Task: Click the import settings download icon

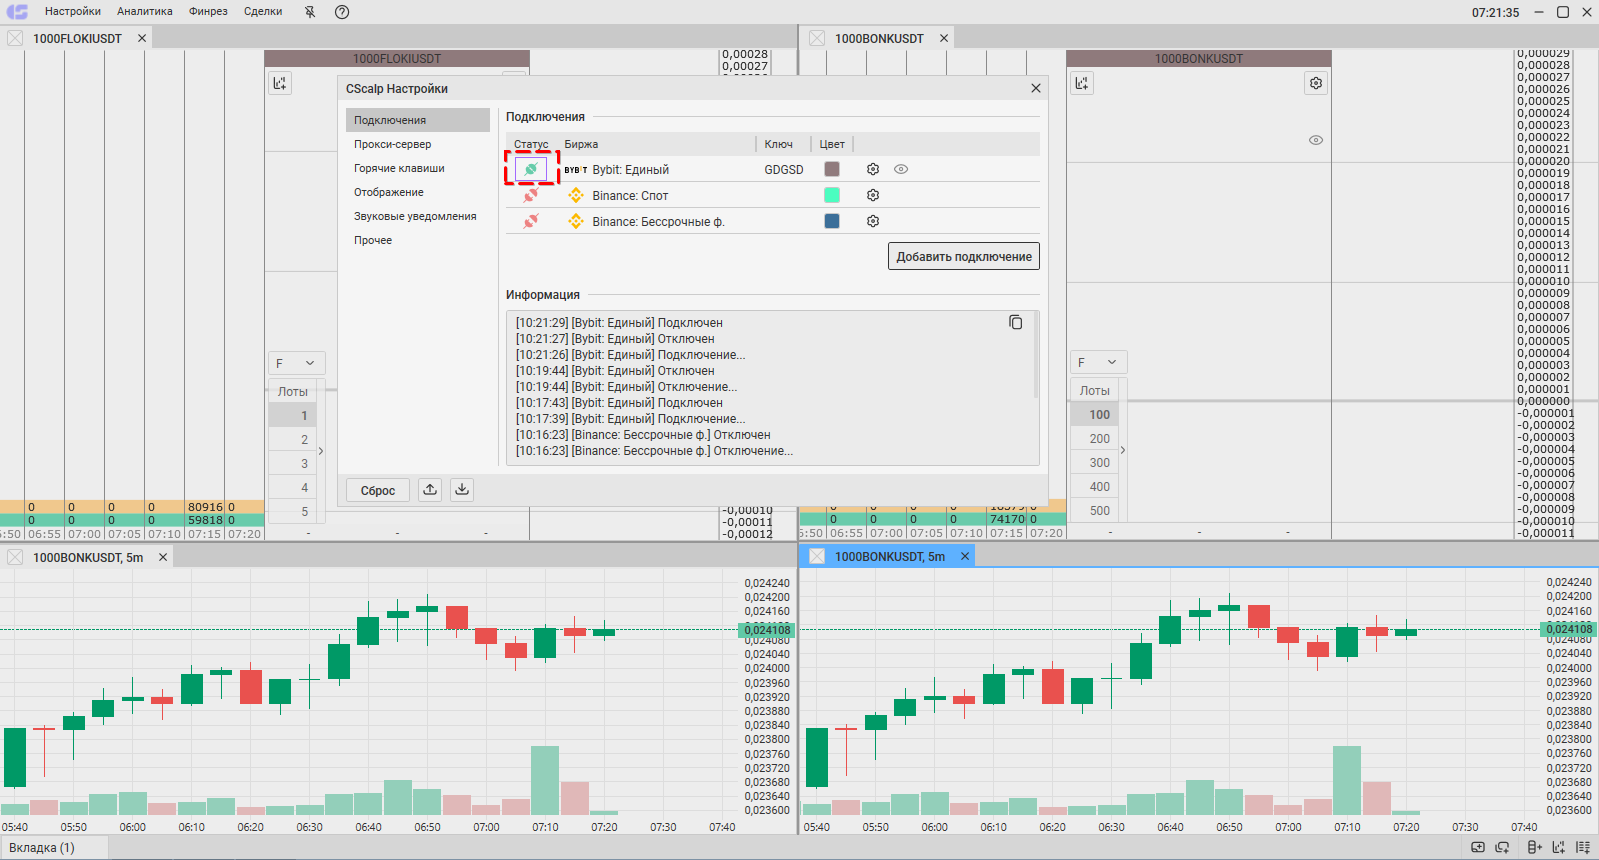Action: (462, 490)
